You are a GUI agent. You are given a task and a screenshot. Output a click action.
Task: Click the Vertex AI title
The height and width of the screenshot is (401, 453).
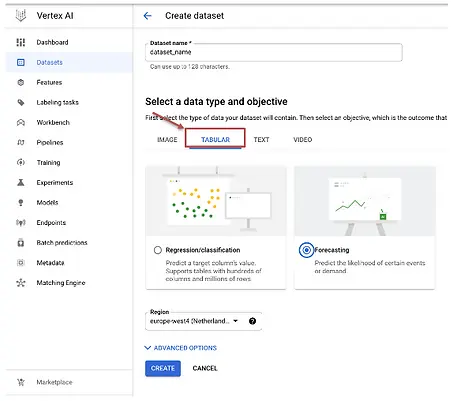55,16
